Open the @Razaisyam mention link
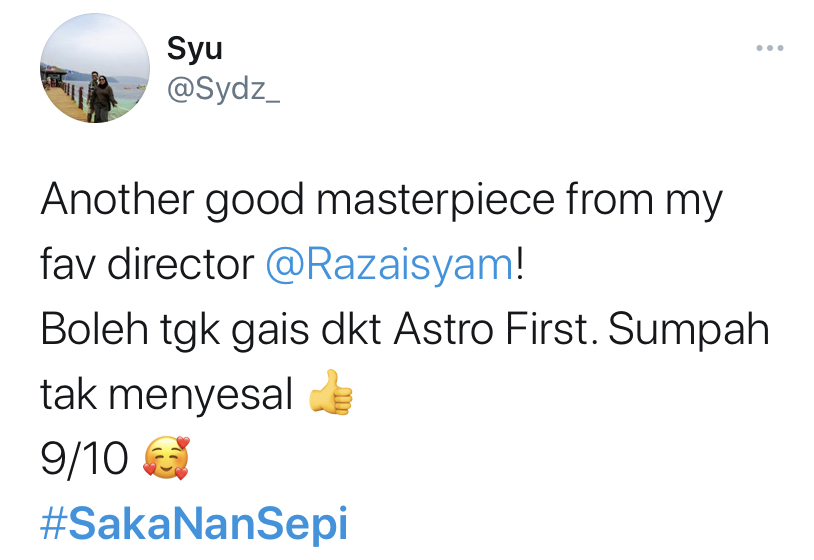The height and width of the screenshot is (560, 814). pyautogui.click(x=389, y=265)
